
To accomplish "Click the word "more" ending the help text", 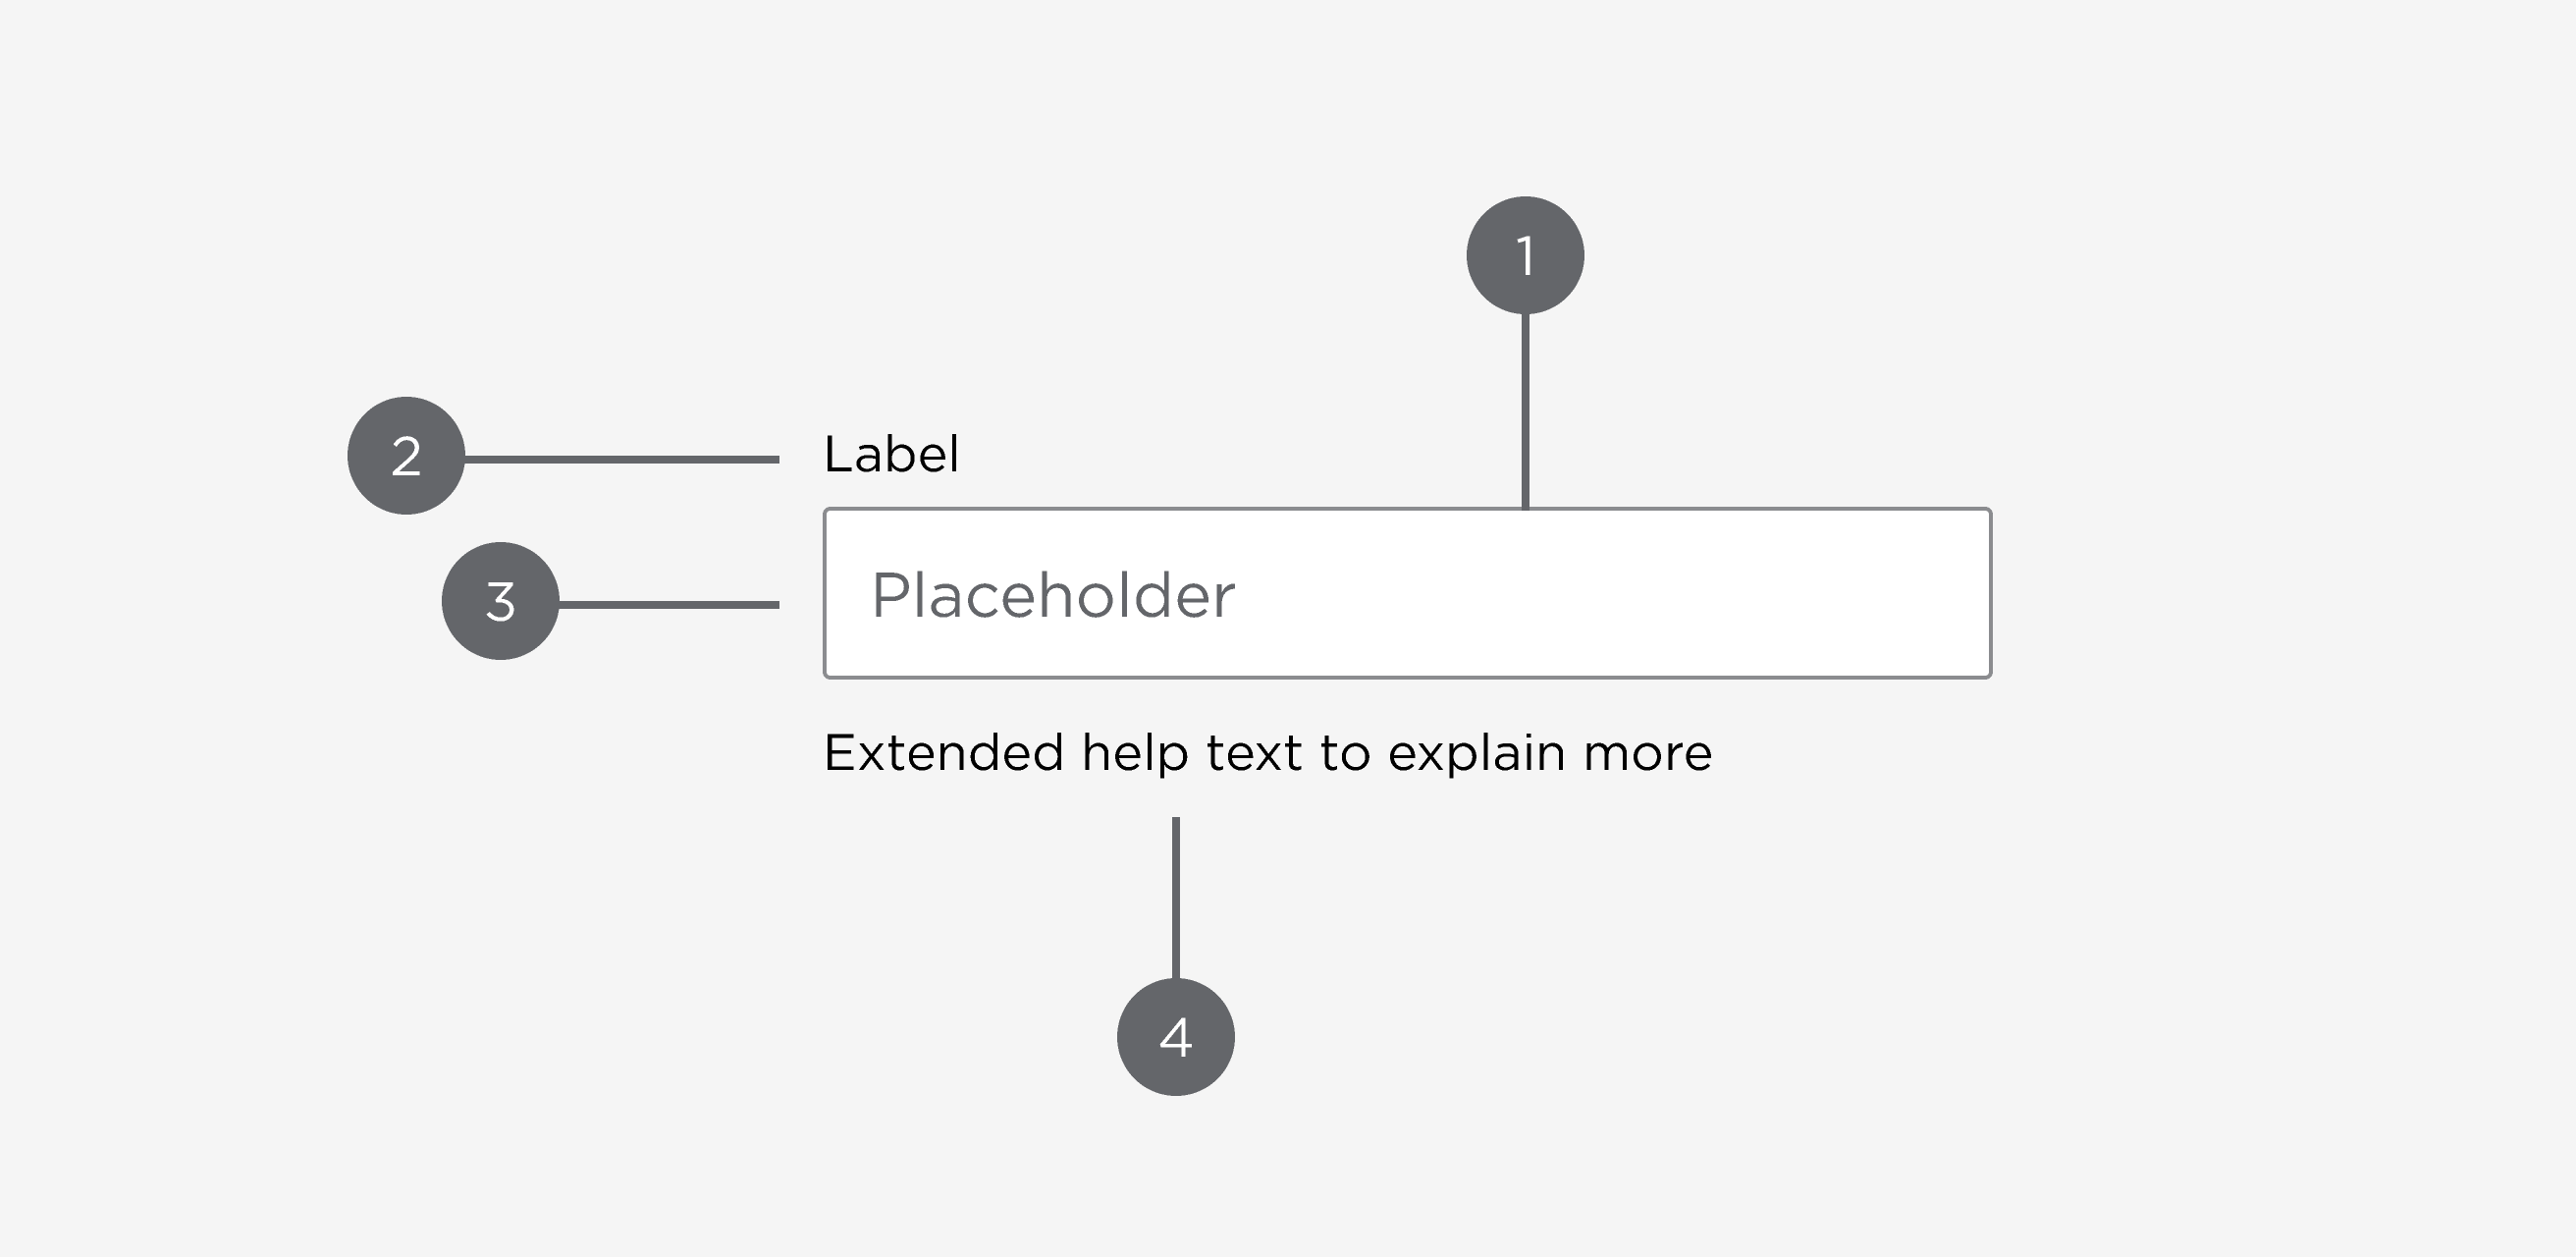I will click(x=1648, y=755).
